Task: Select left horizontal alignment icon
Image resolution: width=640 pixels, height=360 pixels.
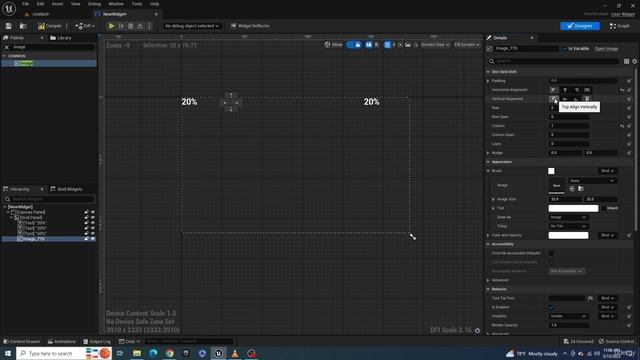Action: tap(553, 90)
